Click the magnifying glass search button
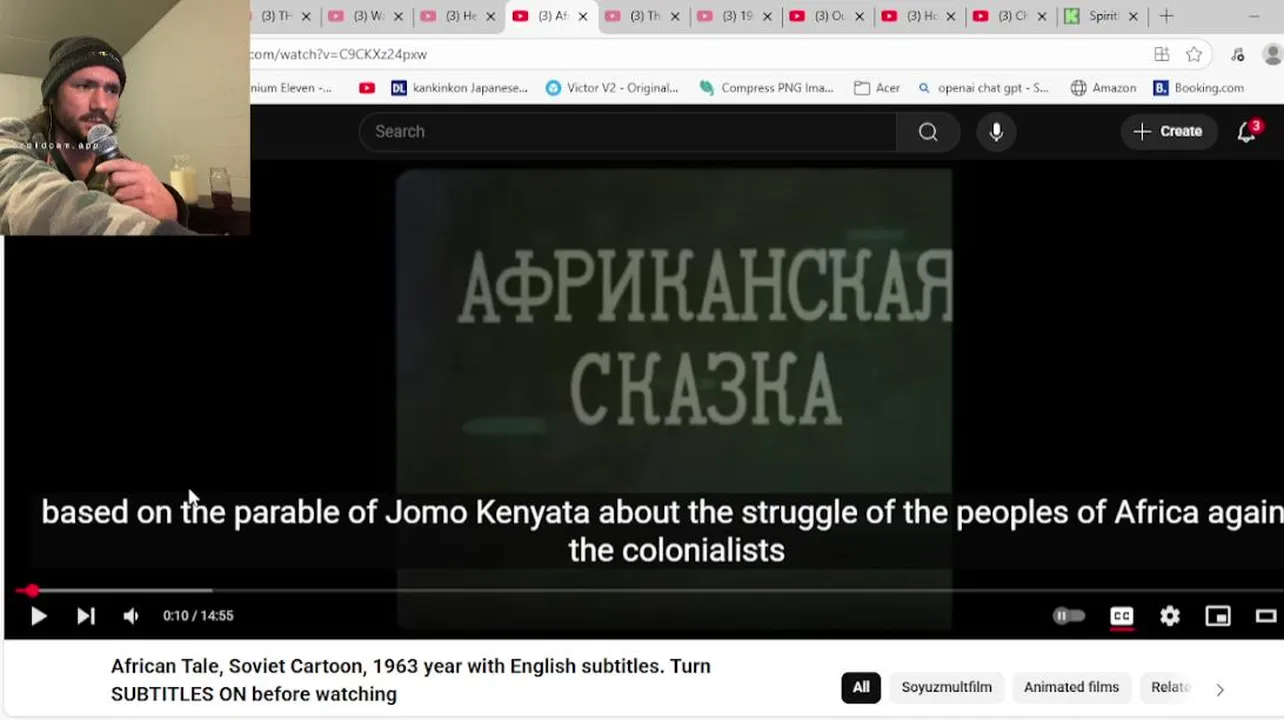1284x720 pixels. pyautogui.click(x=928, y=131)
